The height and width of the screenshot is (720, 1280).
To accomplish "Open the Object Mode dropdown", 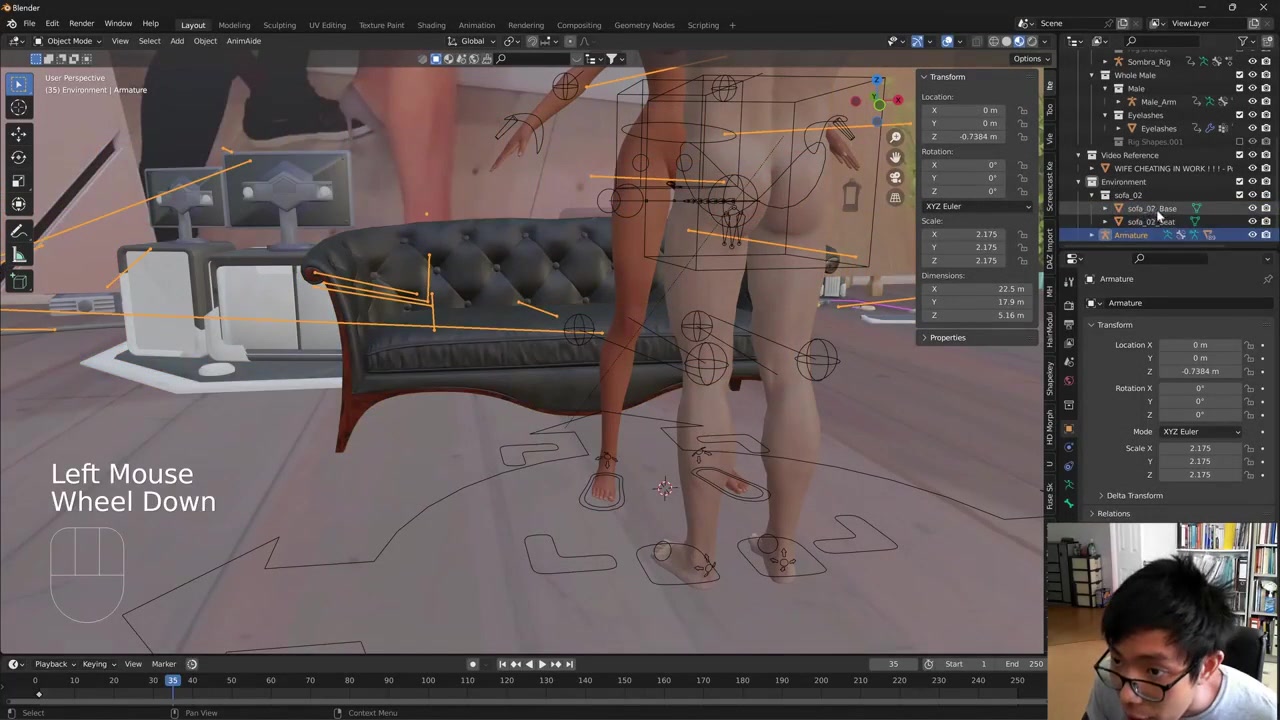I will pyautogui.click(x=68, y=41).
